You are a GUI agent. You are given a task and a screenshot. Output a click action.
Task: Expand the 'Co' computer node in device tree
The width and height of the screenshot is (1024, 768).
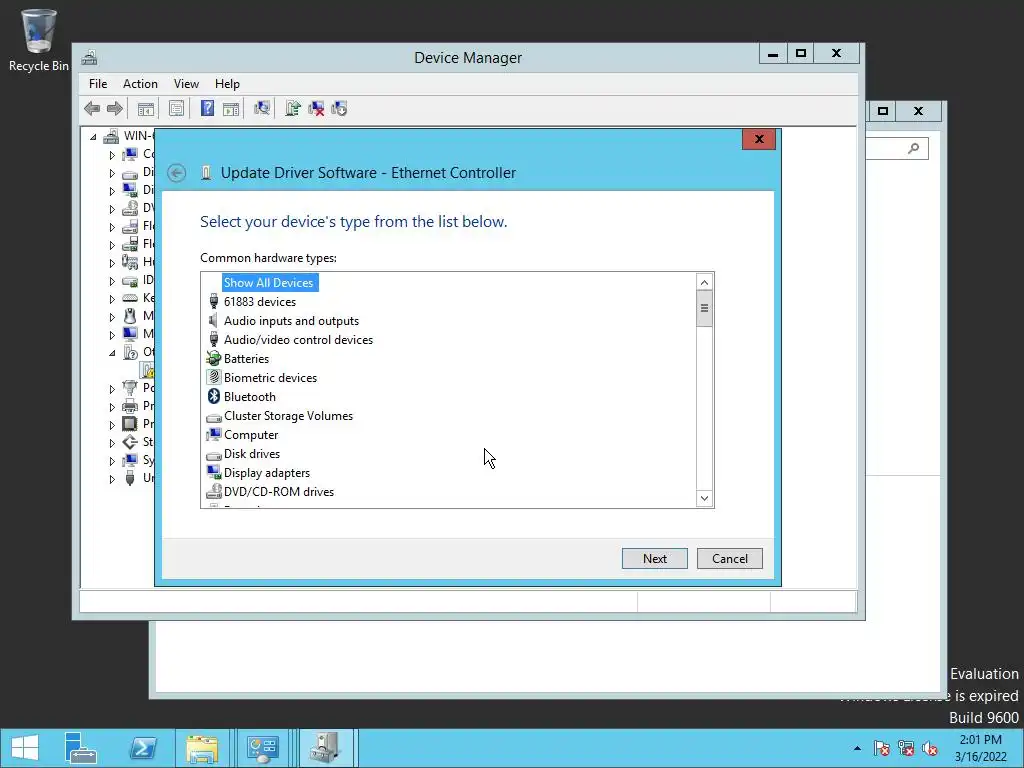point(112,155)
